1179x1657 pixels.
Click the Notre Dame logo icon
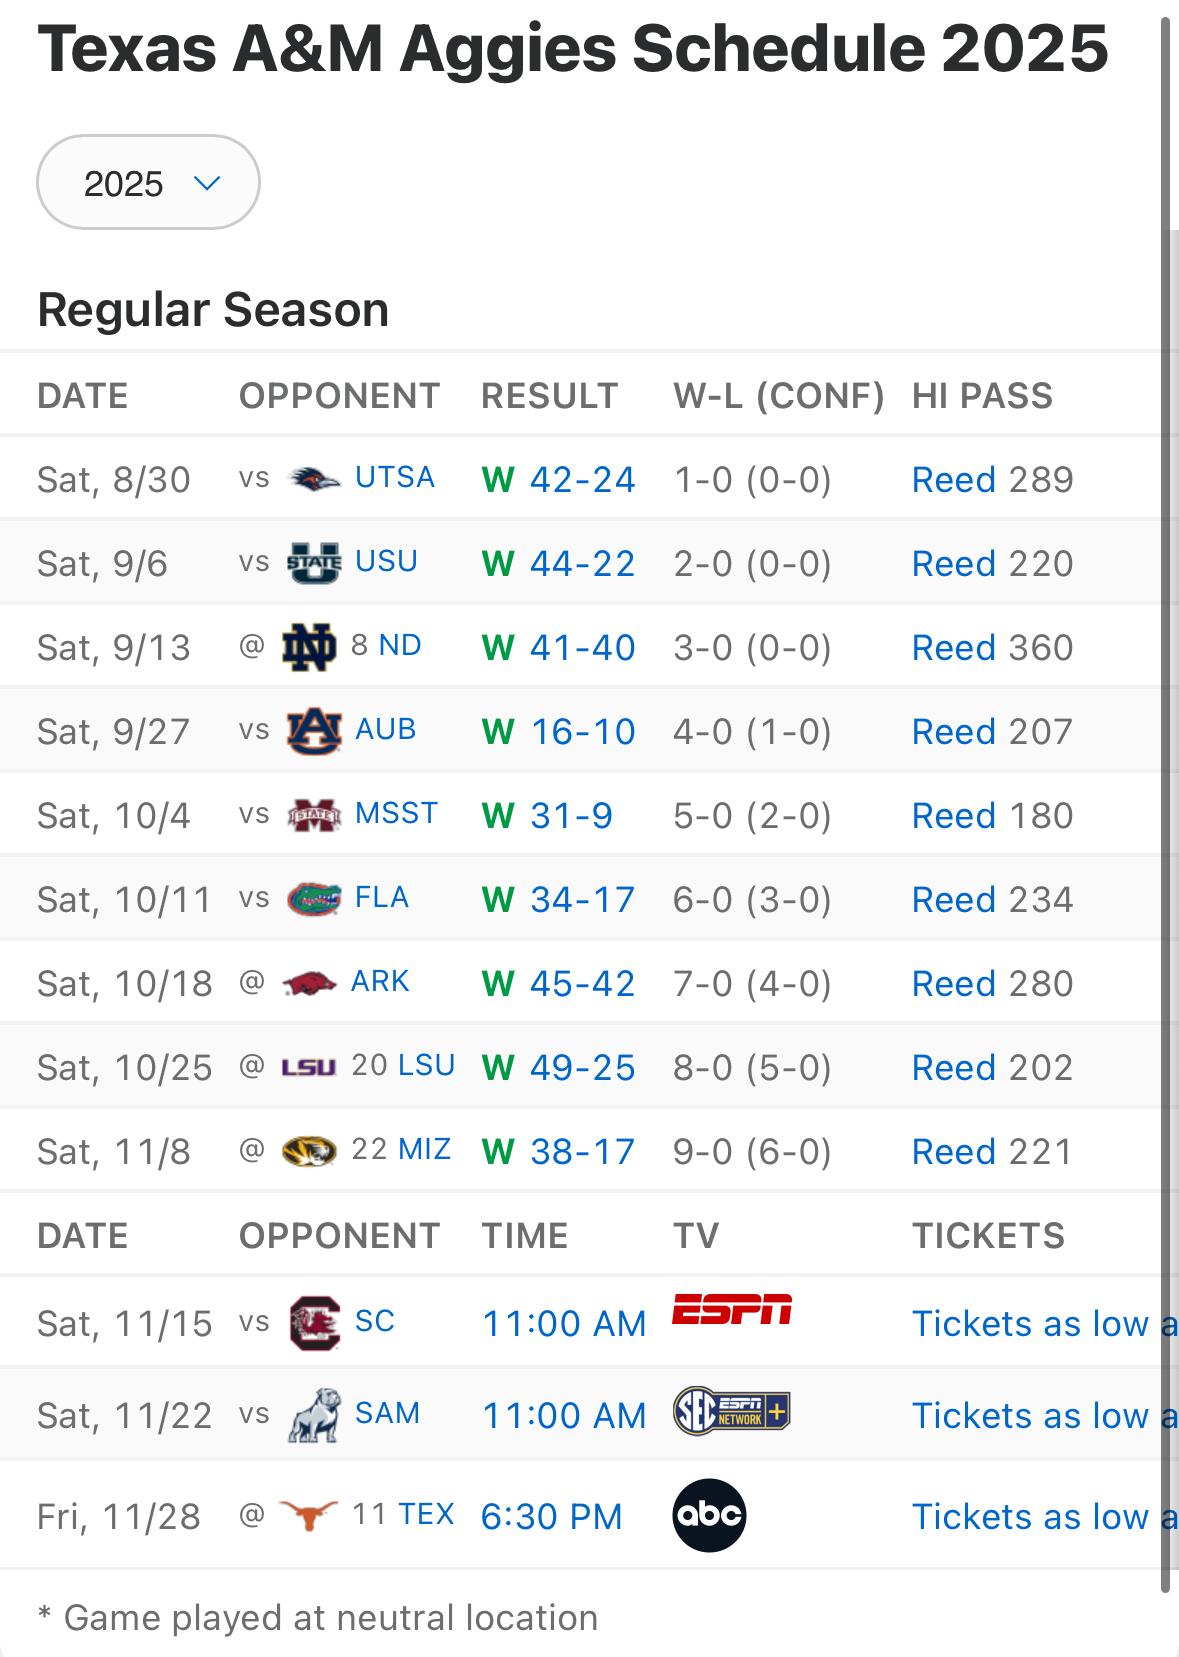(309, 647)
